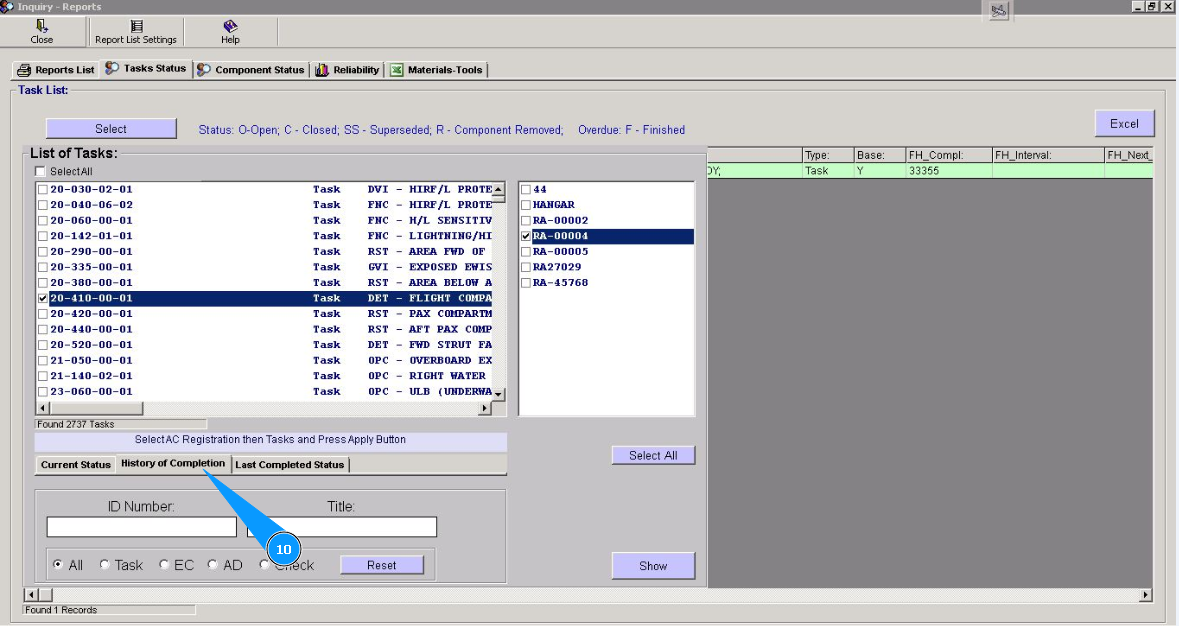Click the ID Number input field
Screen dimensions: 1179x626
pyautogui.click(x=141, y=527)
